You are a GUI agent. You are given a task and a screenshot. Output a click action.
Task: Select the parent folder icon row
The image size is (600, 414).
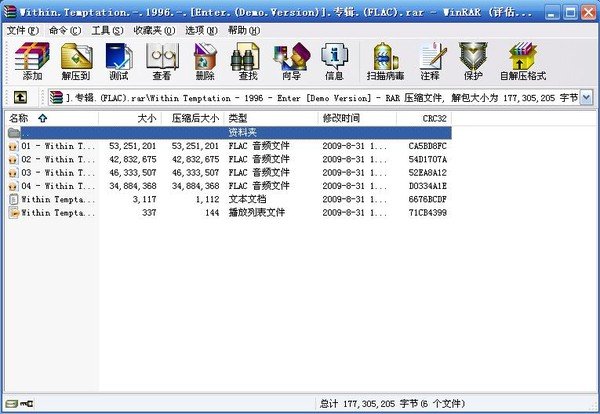pos(14,133)
